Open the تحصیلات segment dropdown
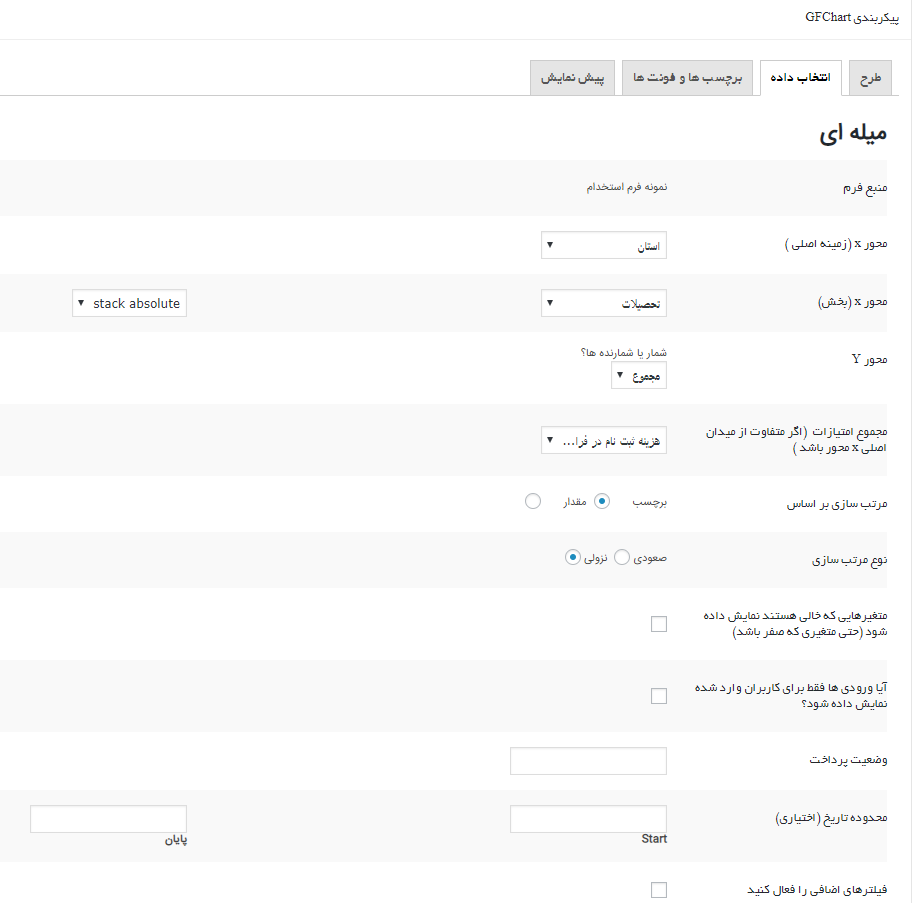912x903 pixels. (603, 304)
